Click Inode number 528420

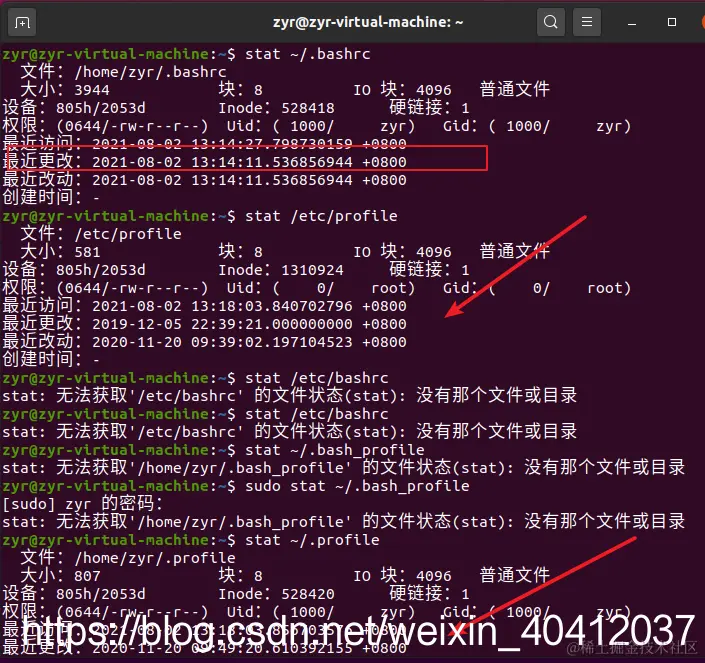(308, 594)
